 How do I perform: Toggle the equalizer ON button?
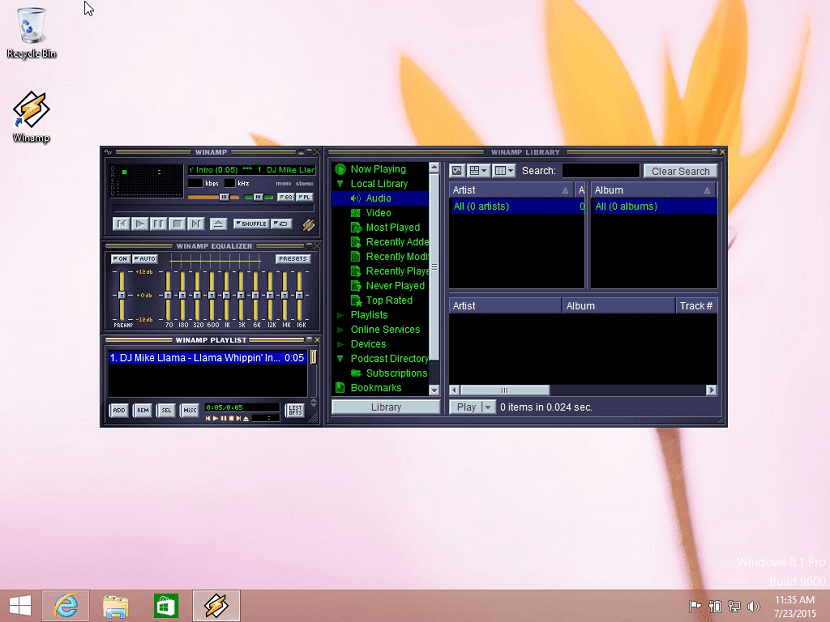[120, 259]
